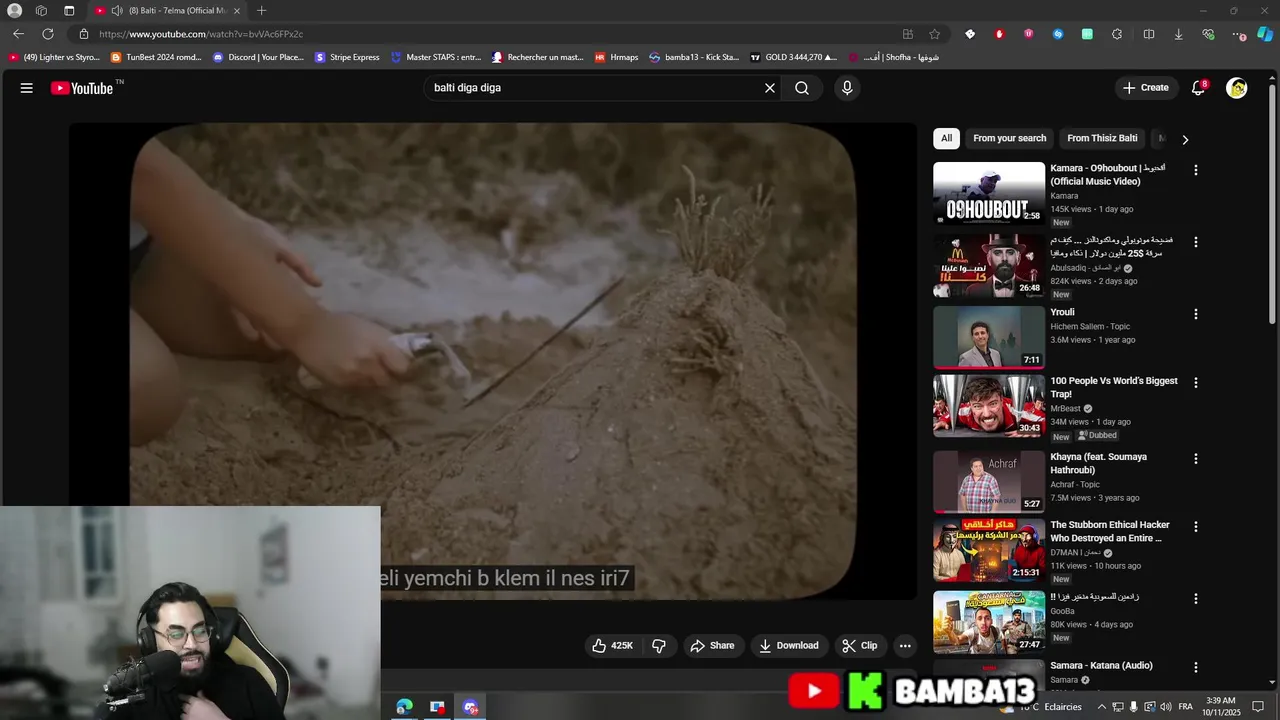Open the red hand adblock extension
Screen dimensions: 1280x720
pyautogui.click(x=999, y=34)
